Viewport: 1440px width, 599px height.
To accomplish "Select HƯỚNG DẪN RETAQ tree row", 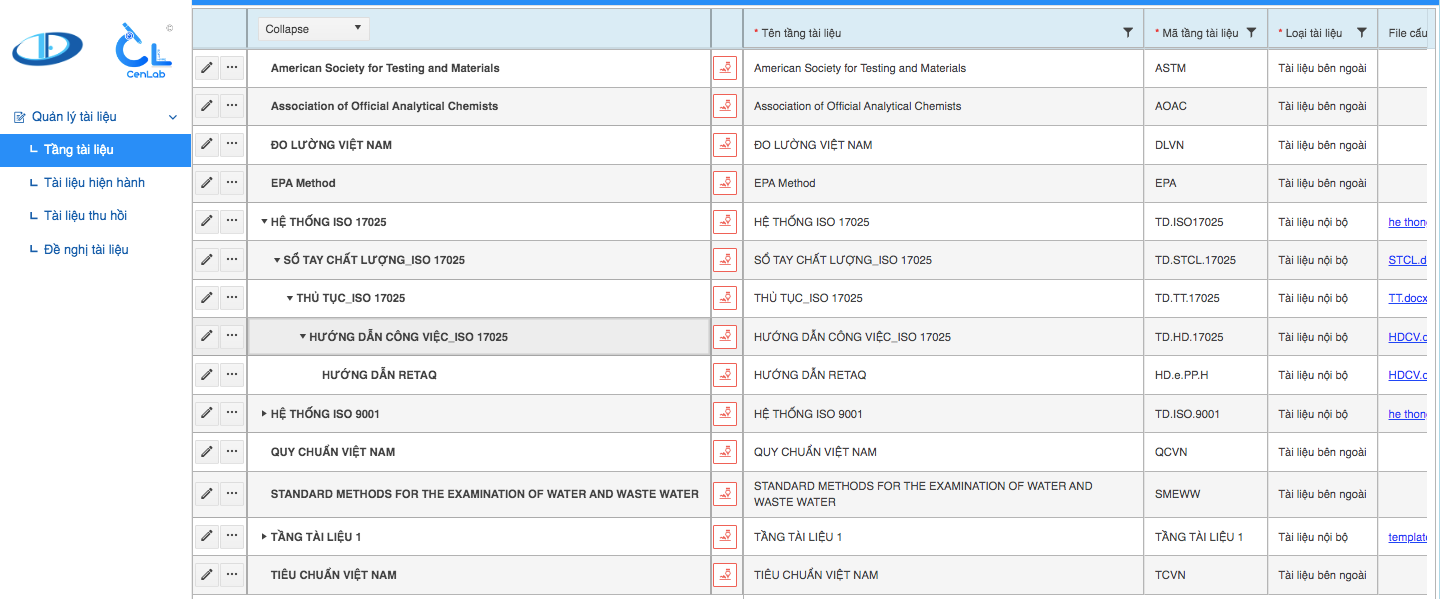I will (x=479, y=375).
